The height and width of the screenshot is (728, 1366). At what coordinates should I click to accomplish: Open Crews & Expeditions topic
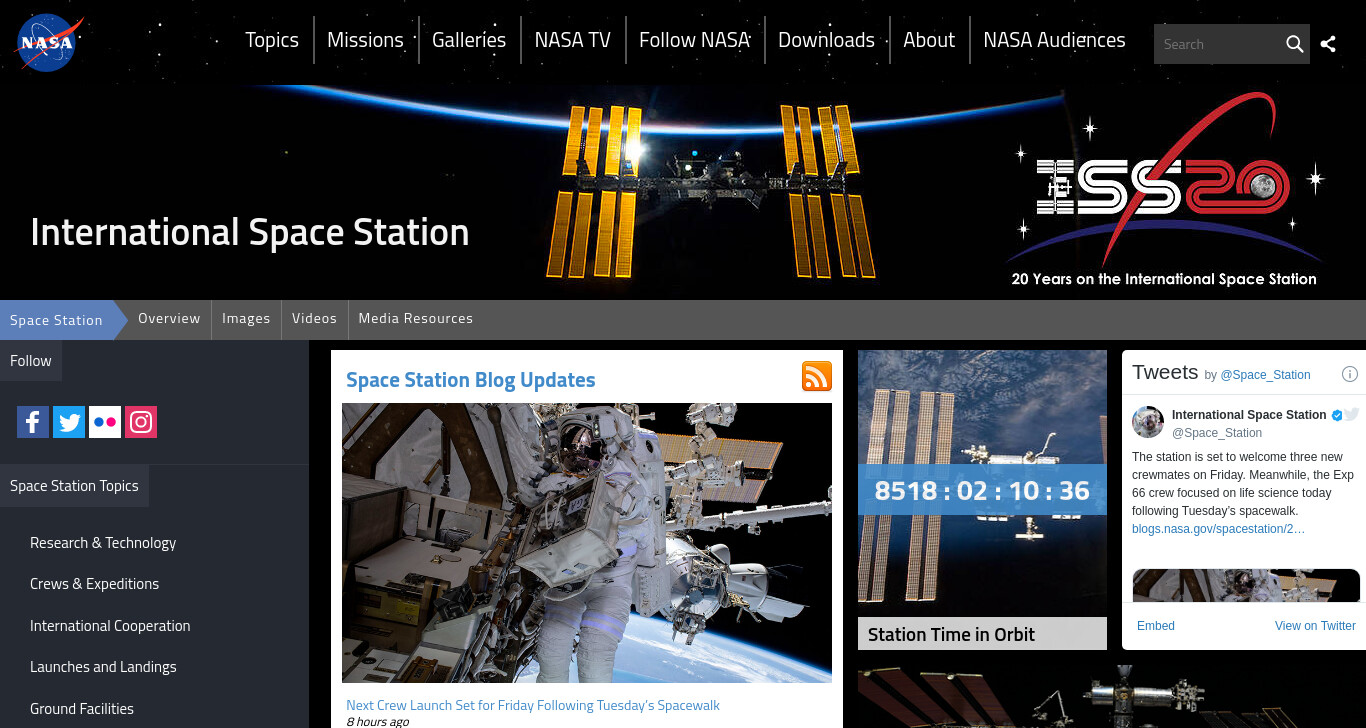point(94,584)
